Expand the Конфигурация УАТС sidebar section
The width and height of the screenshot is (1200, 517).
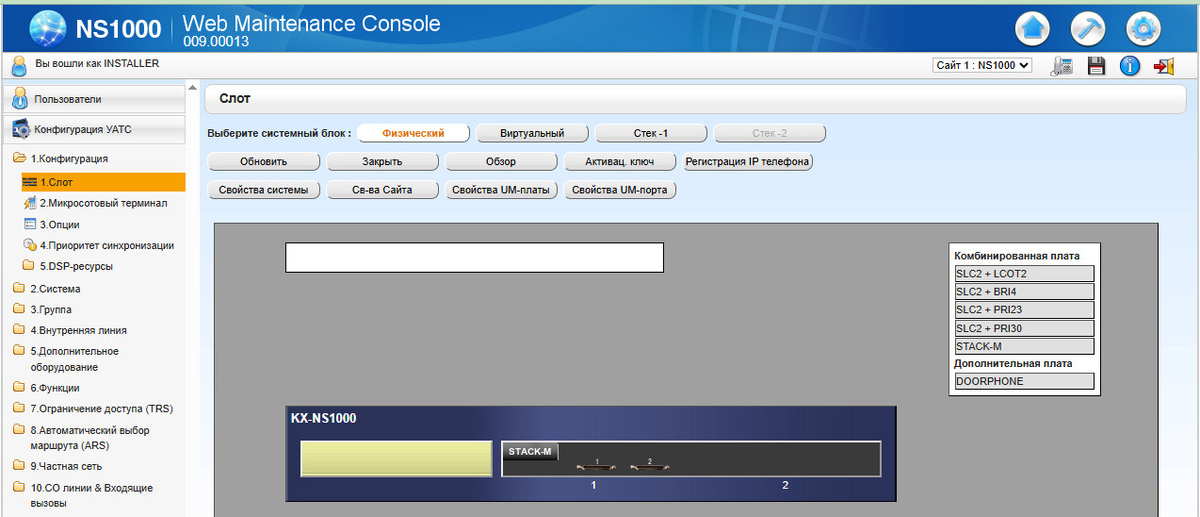coord(94,129)
